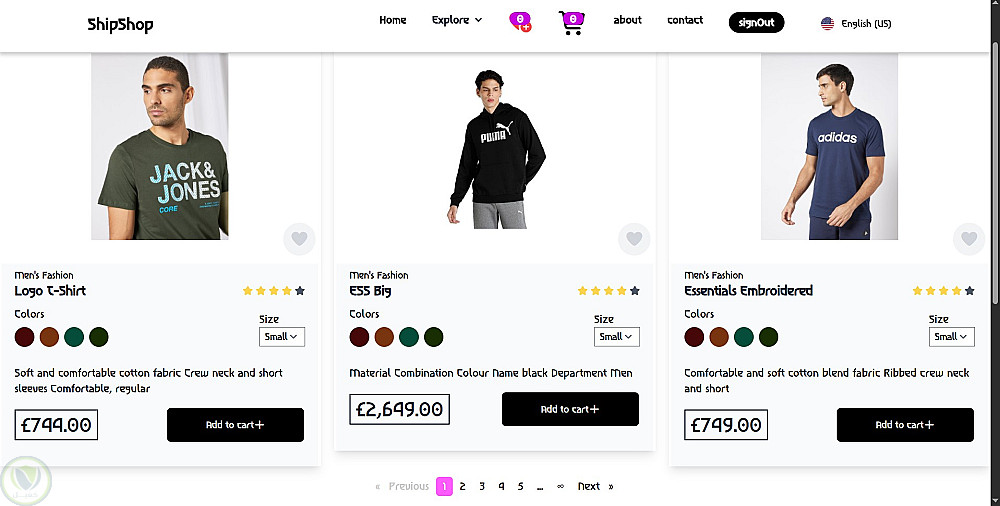Click the star rating of ESS Big
1000x506 pixels.
pyautogui.click(x=608, y=291)
